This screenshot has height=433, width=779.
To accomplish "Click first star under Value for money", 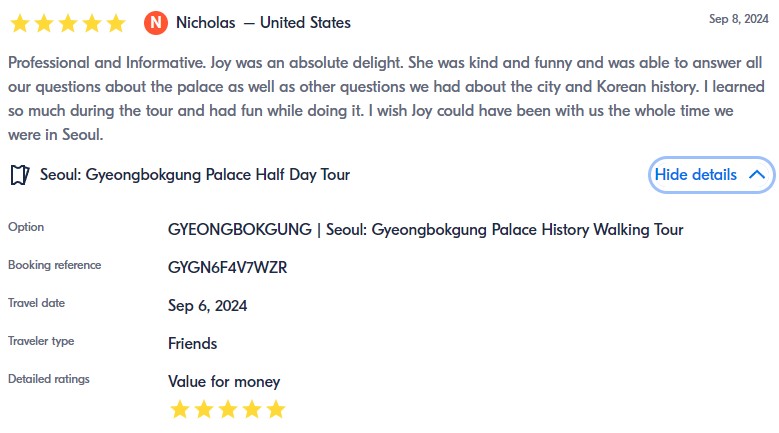I will [179, 409].
